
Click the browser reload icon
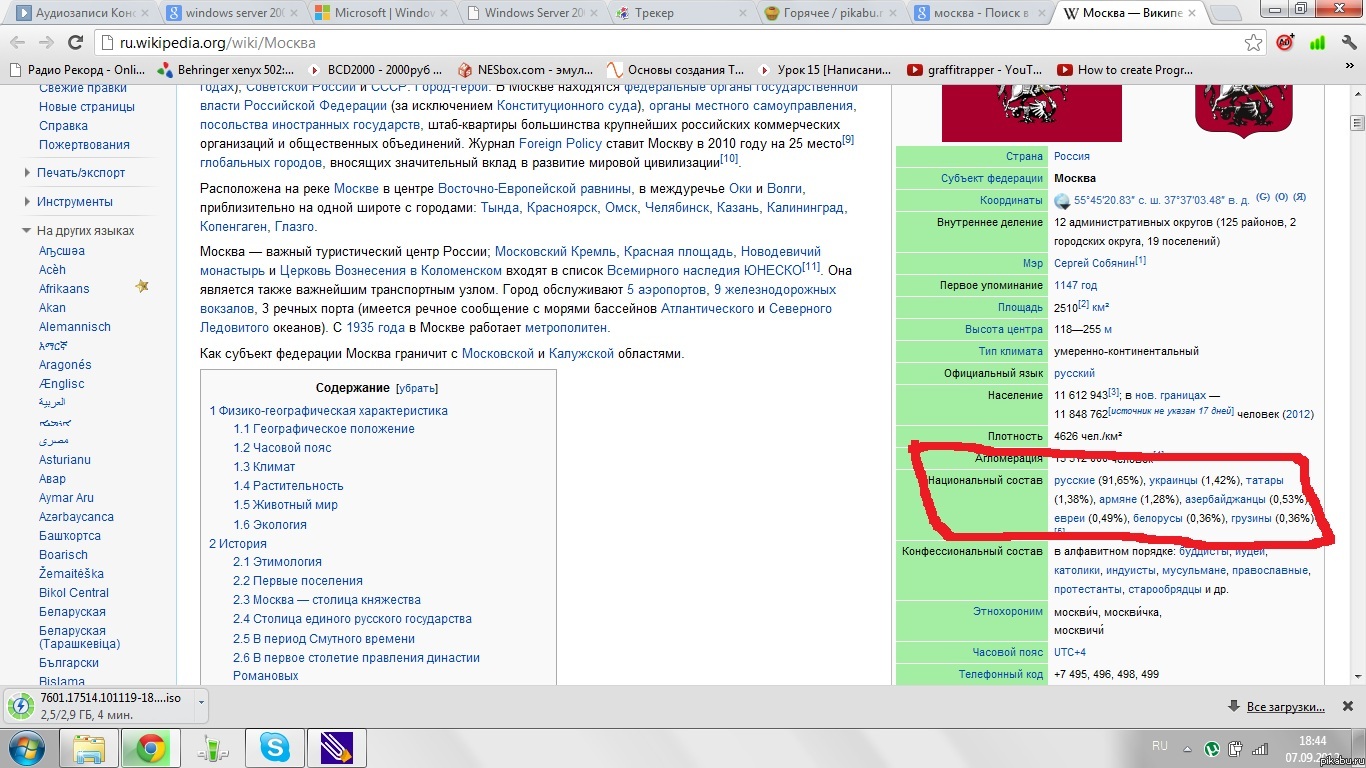click(x=75, y=43)
